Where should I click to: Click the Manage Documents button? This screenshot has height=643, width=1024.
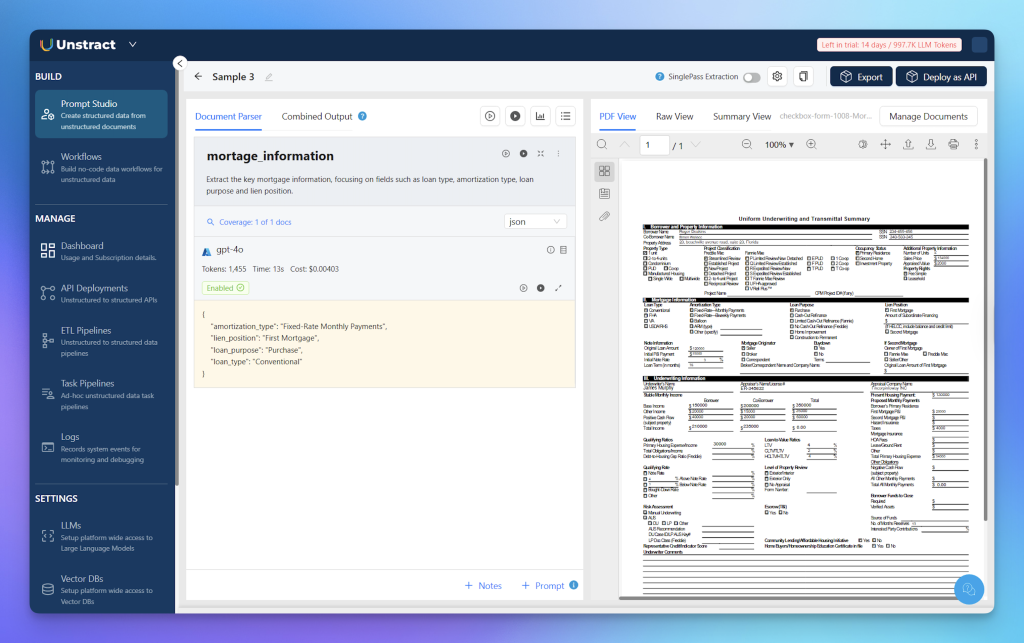tap(928, 117)
